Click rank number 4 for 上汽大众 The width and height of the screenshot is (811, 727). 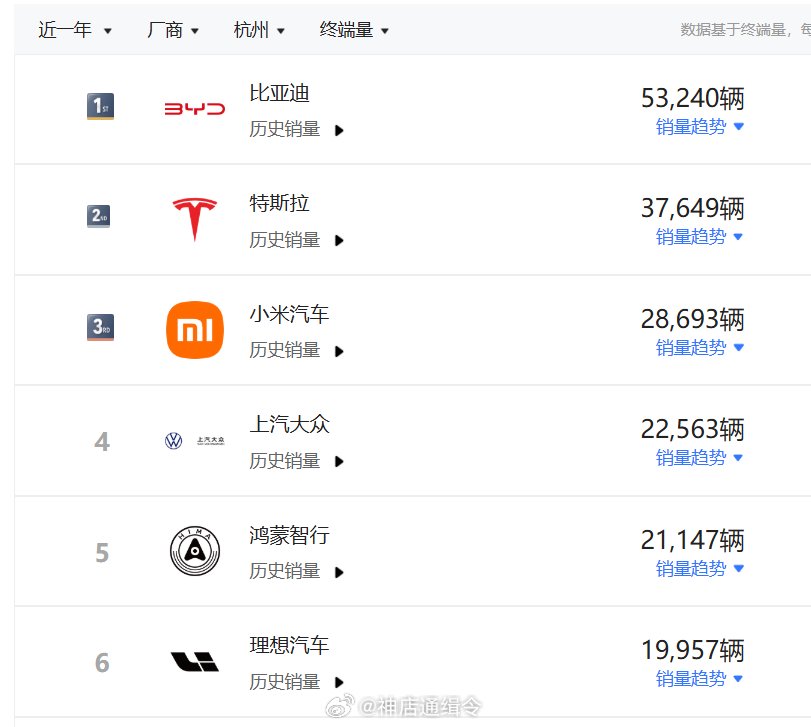pyautogui.click(x=102, y=442)
